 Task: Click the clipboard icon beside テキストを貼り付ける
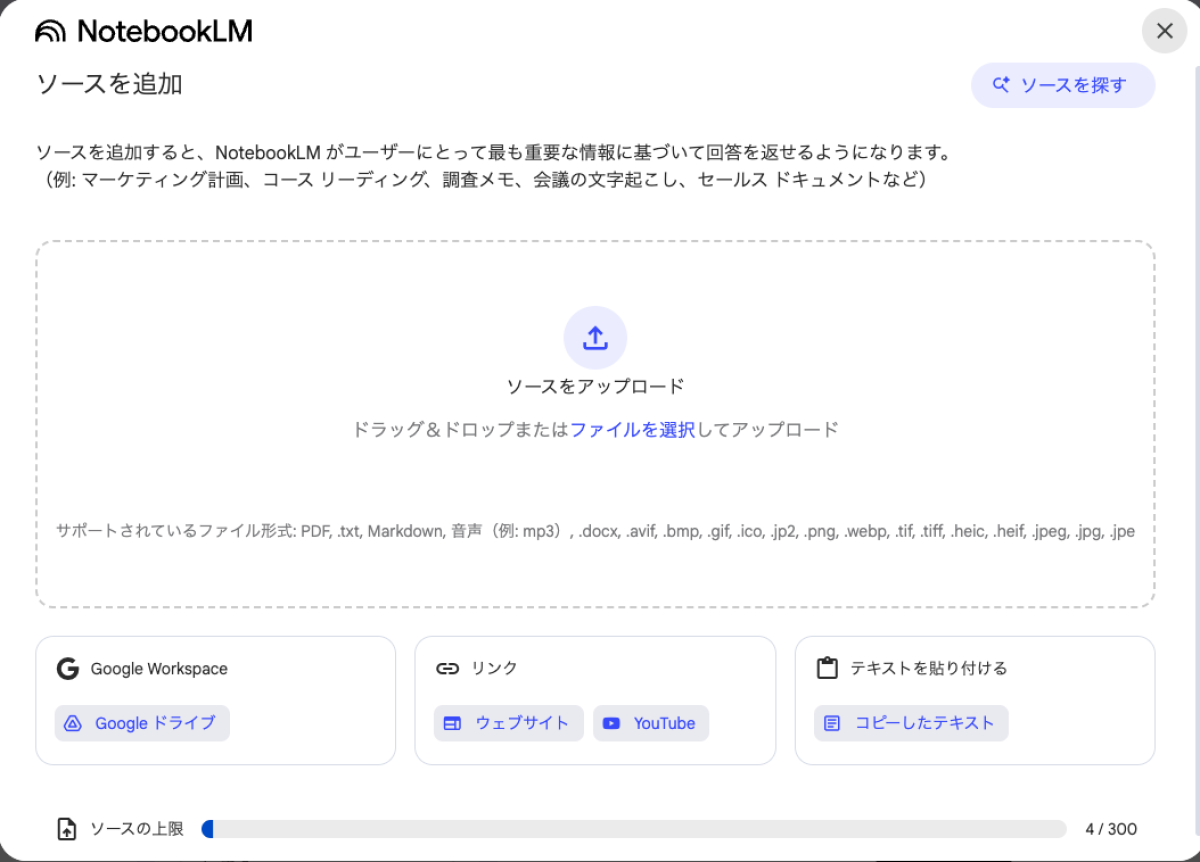(827, 669)
